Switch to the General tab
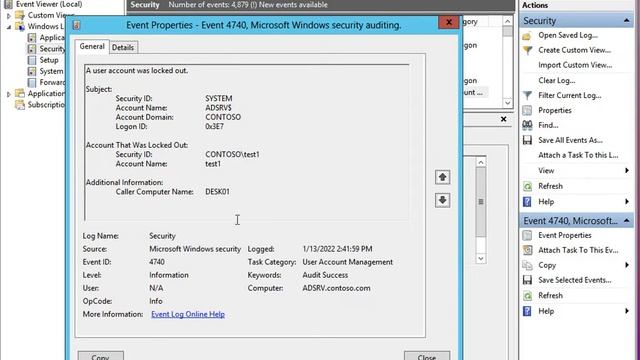The width and height of the screenshot is (640, 360). click(92, 47)
